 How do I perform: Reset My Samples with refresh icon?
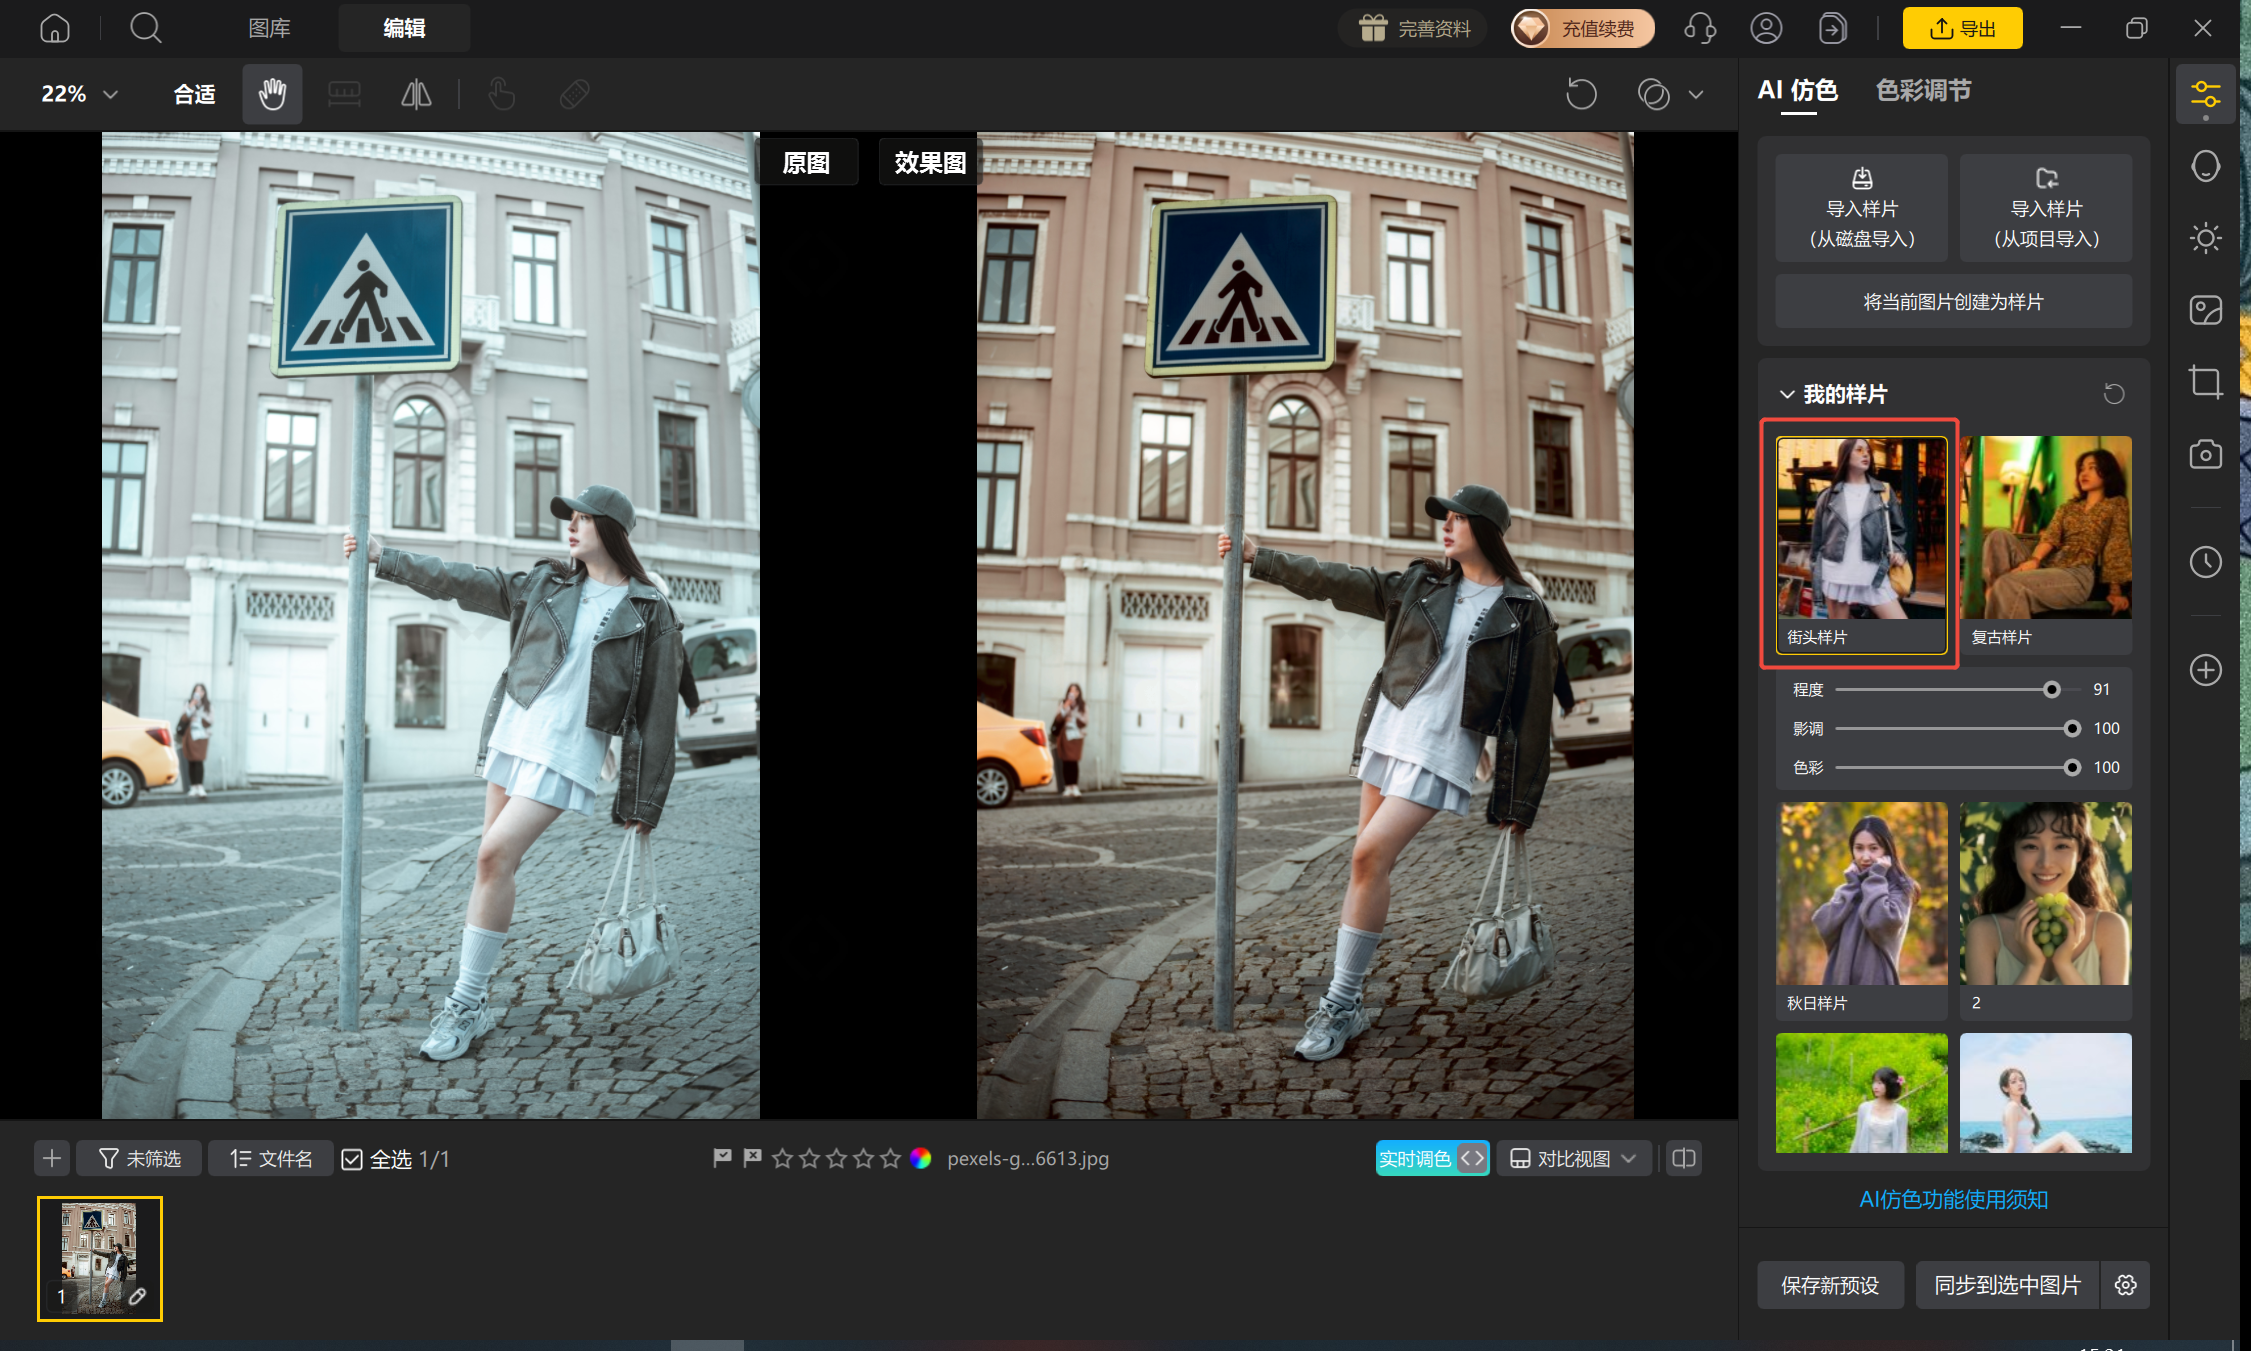tap(2114, 394)
